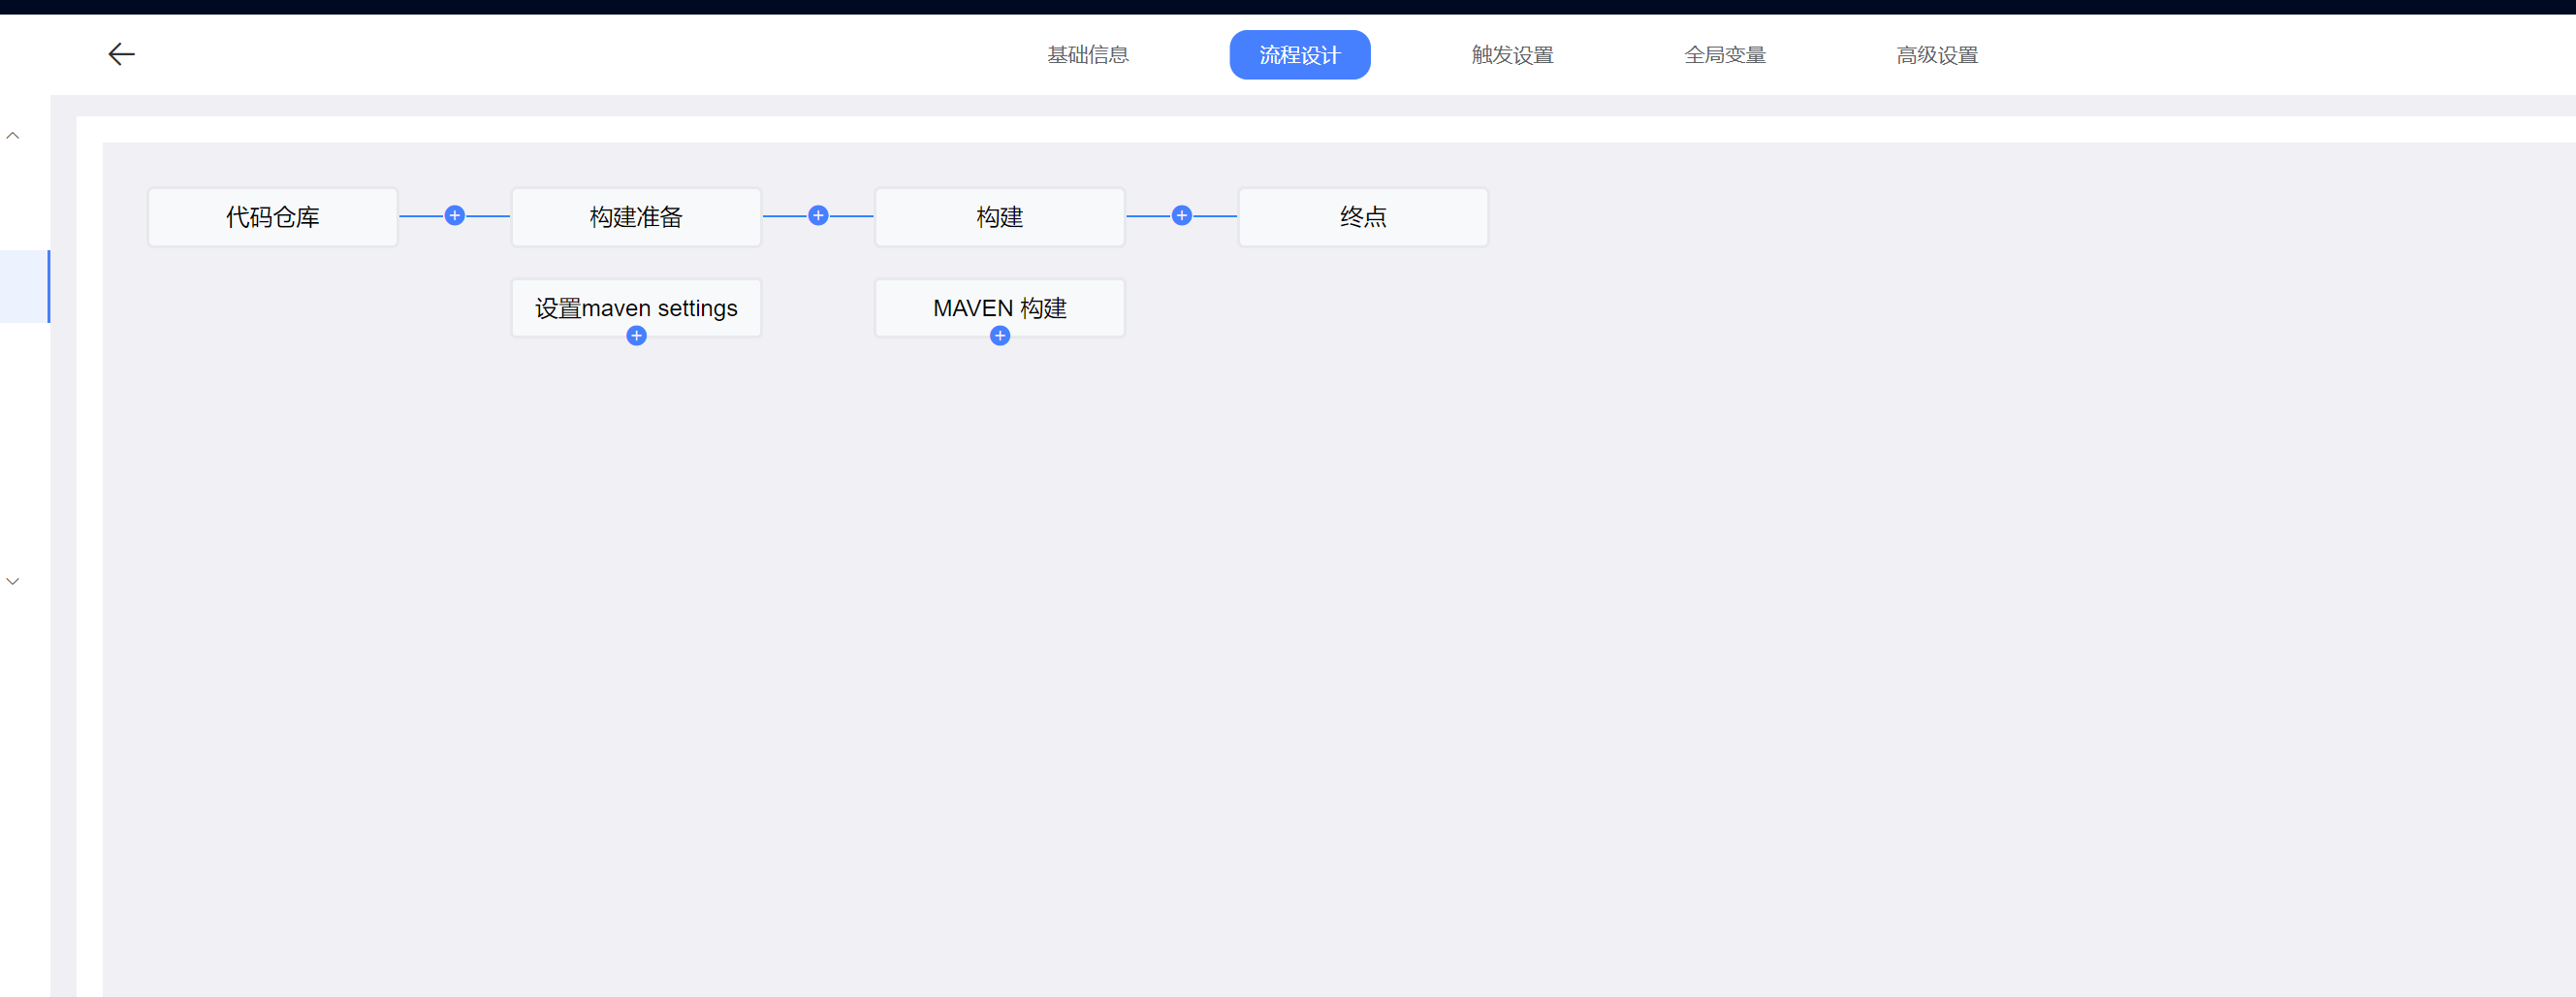Add task below 设置maven settings
This screenshot has width=2576, height=997.
pyautogui.click(x=636, y=336)
